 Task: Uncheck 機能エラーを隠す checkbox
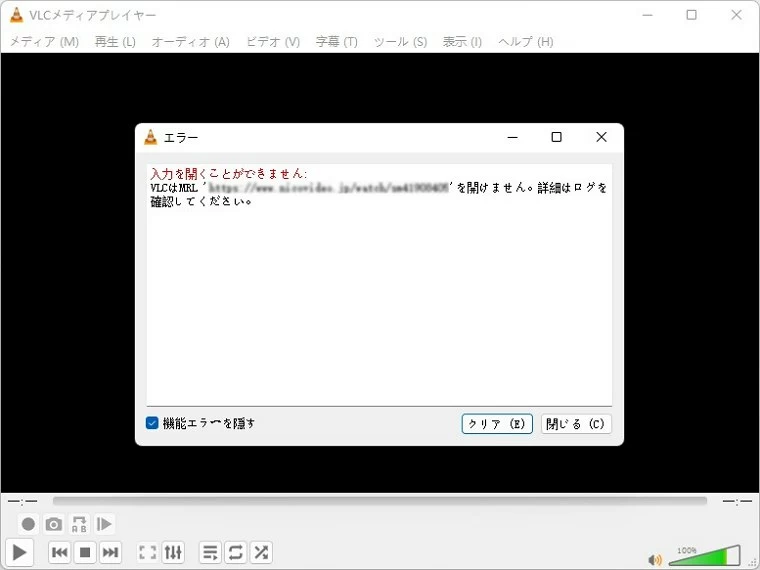click(x=152, y=423)
